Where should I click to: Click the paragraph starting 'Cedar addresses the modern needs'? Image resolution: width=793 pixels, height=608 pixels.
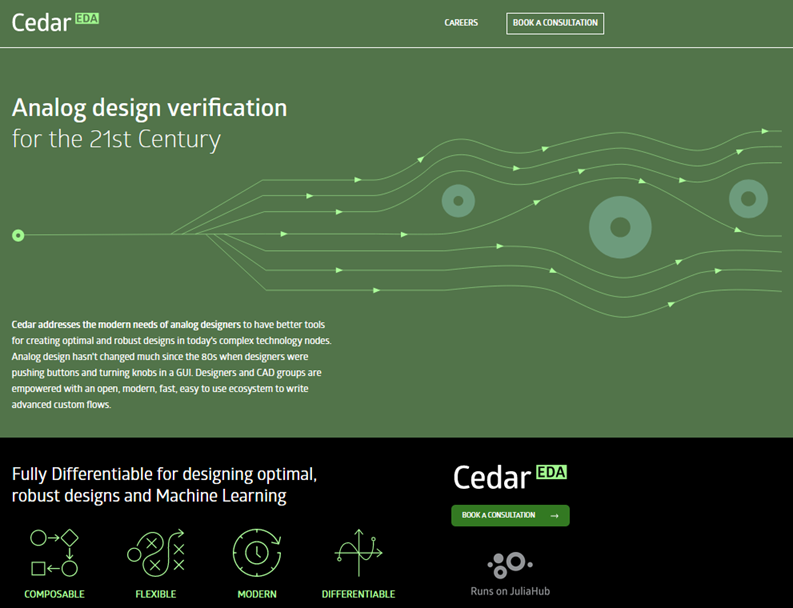point(171,364)
